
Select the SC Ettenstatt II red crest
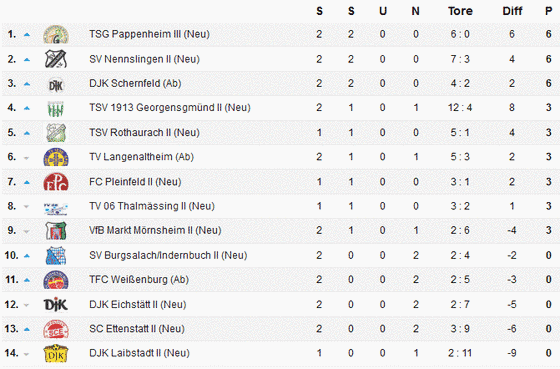tap(56, 329)
